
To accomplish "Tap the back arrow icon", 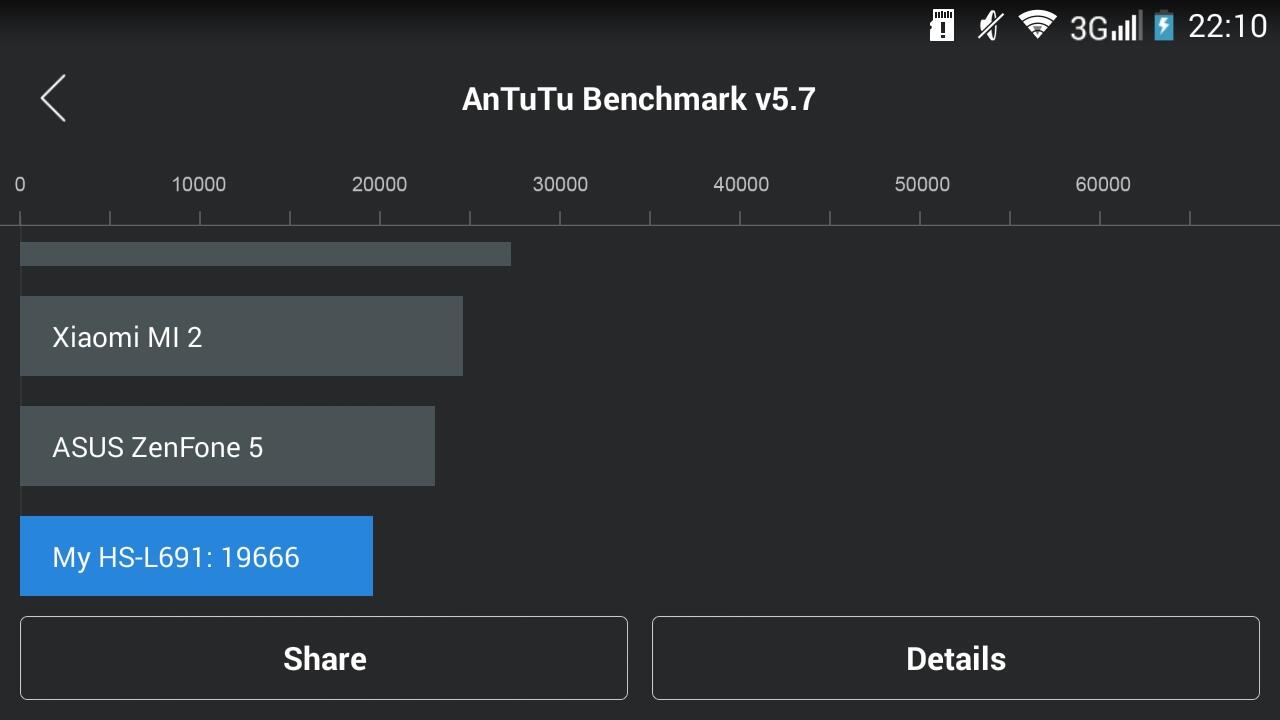I will click(x=53, y=98).
